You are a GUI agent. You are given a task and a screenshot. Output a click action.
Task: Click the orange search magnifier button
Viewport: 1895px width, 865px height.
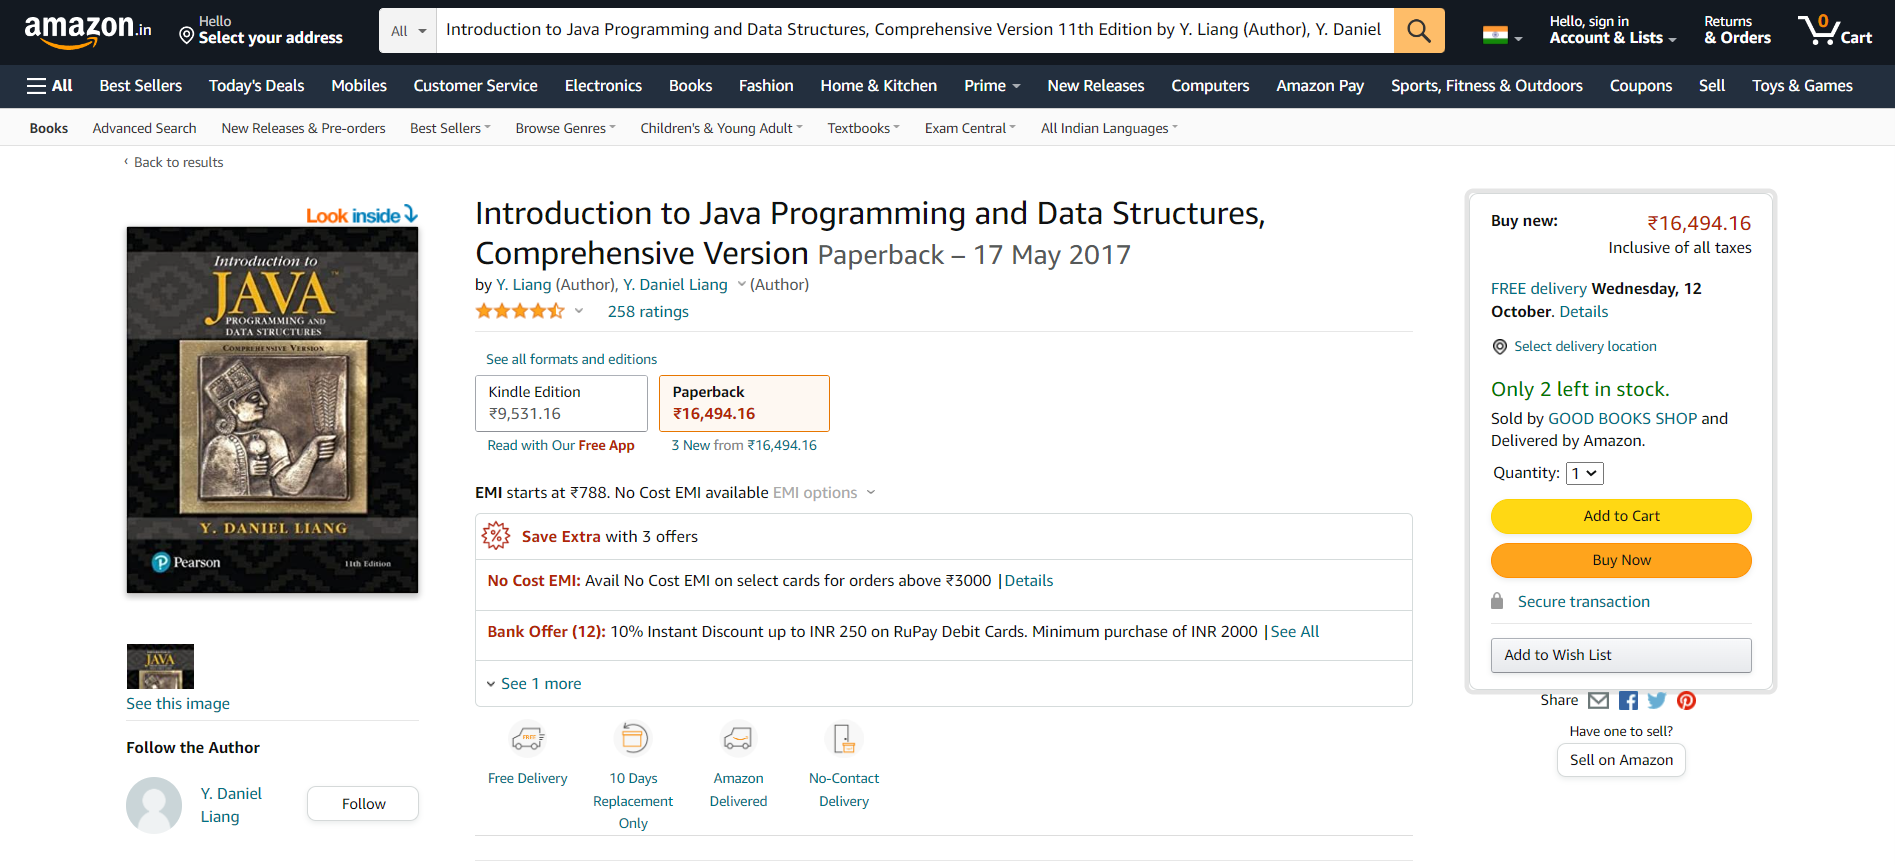tap(1419, 30)
